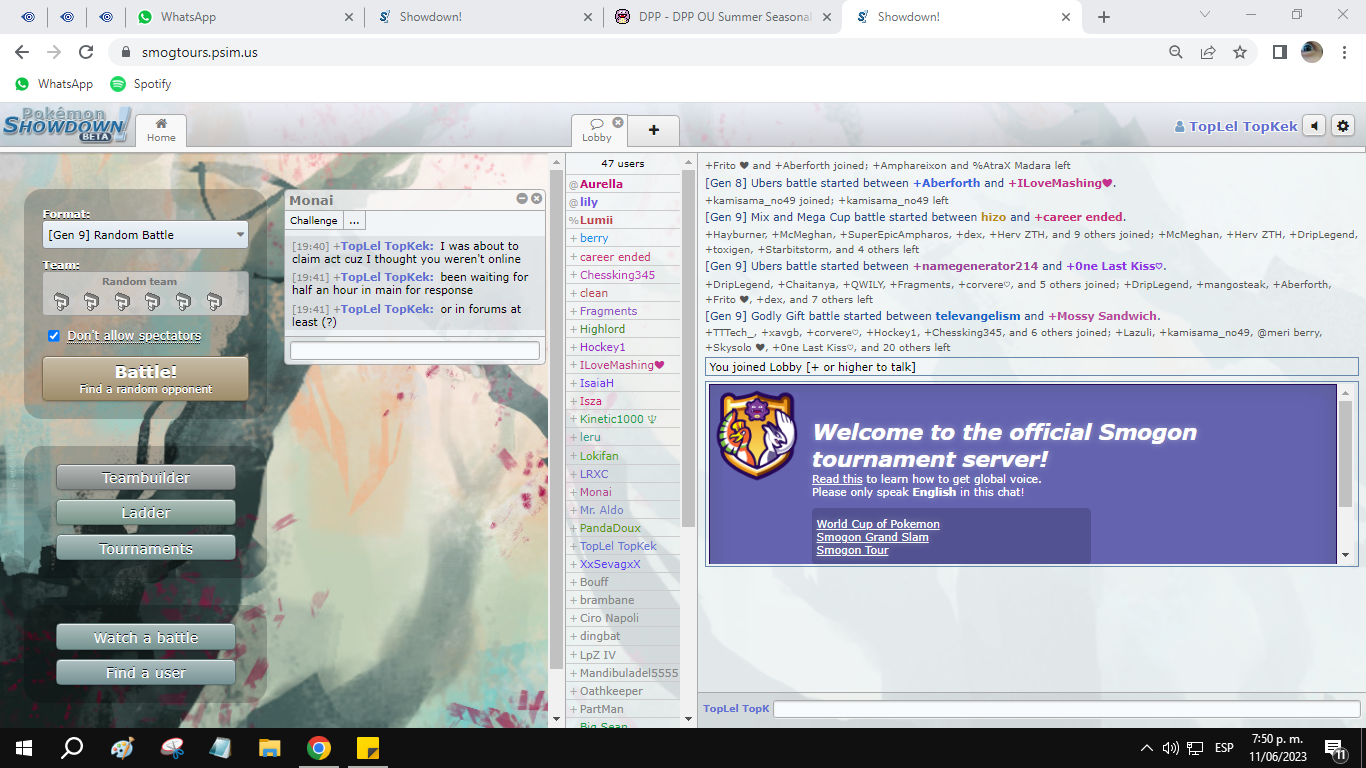
Task: Minimize the Monai chat window
Action: tap(522, 199)
